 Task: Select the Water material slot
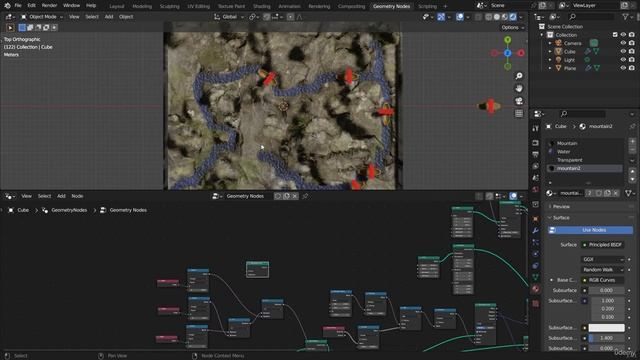pyautogui.click(x=585, y=152)
